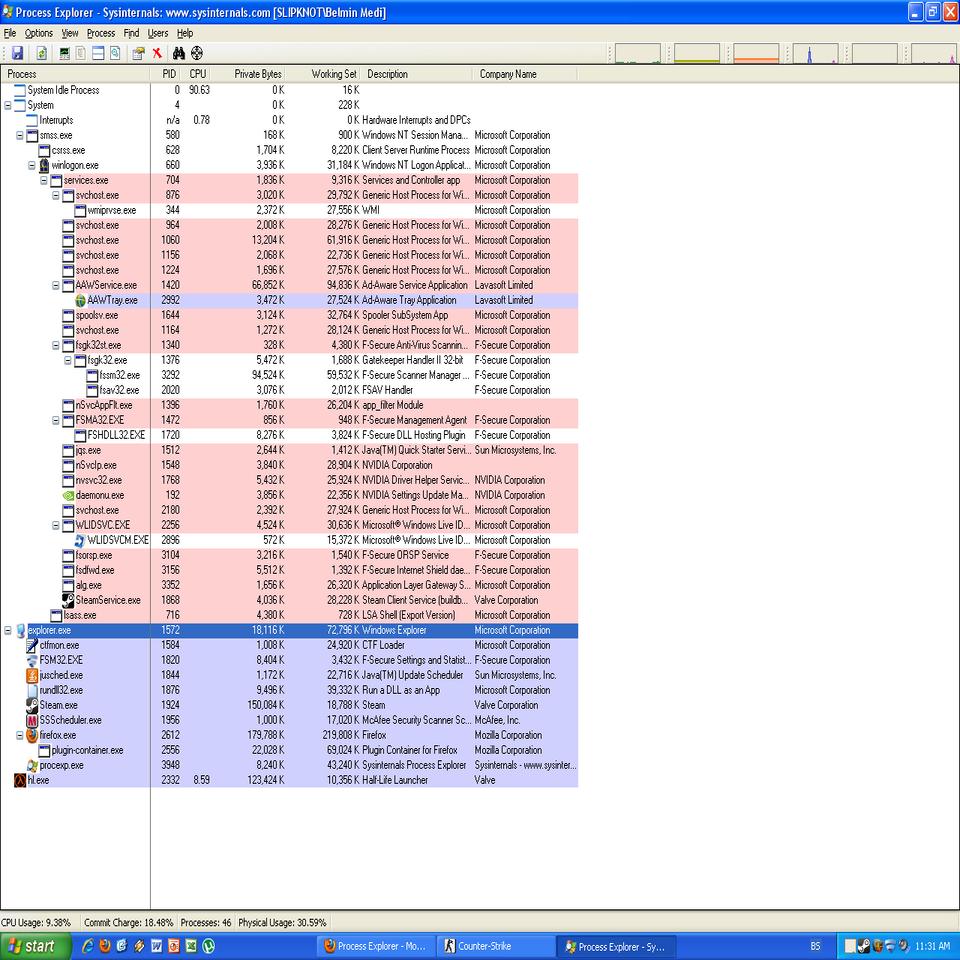Collapse the FSMA32.EXE tree node
The height and width of the screenshot is (960, 960).
point(56,421)
